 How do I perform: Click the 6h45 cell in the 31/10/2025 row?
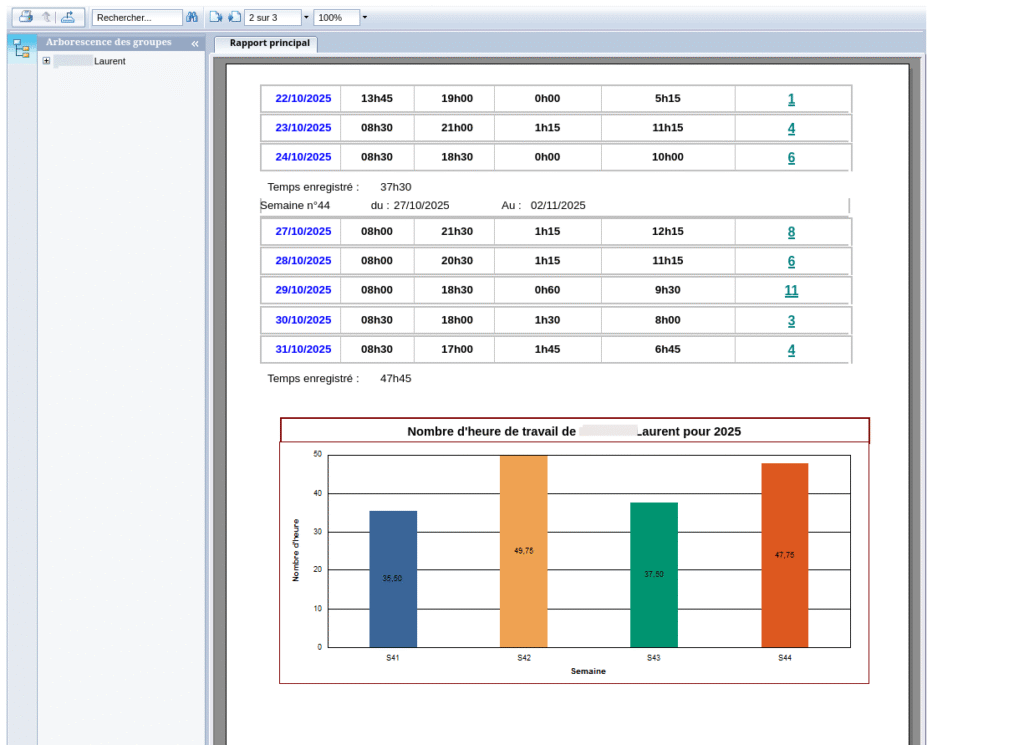pyautogui.click(x=667, y=349)
